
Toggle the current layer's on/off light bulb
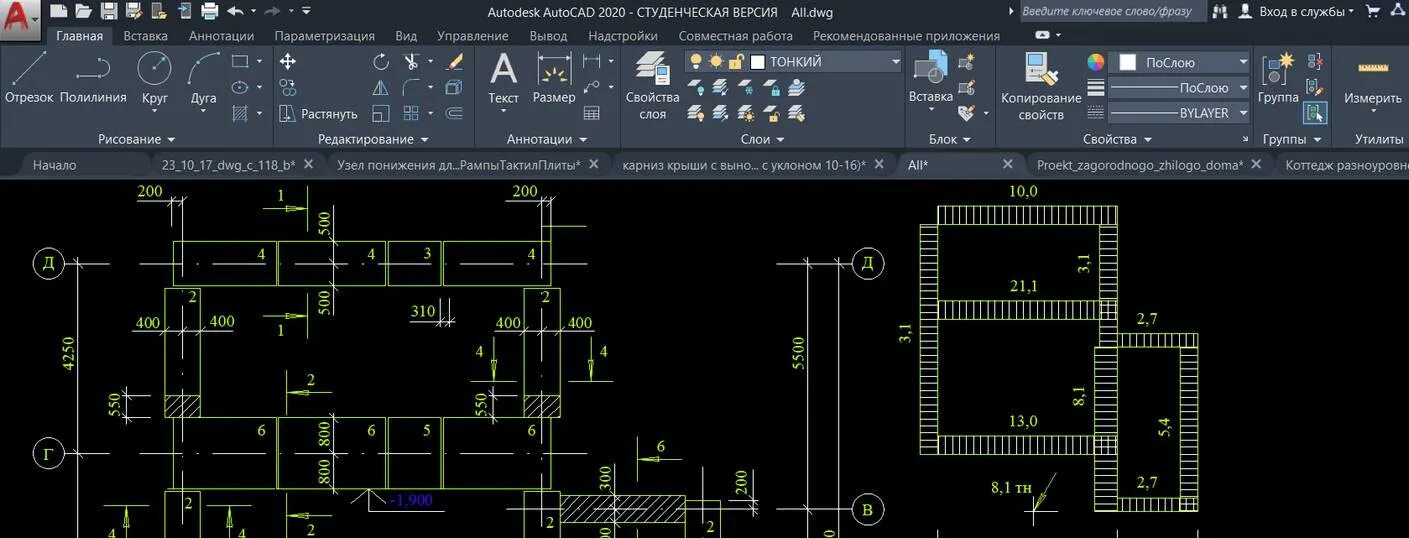click(696, 62)
